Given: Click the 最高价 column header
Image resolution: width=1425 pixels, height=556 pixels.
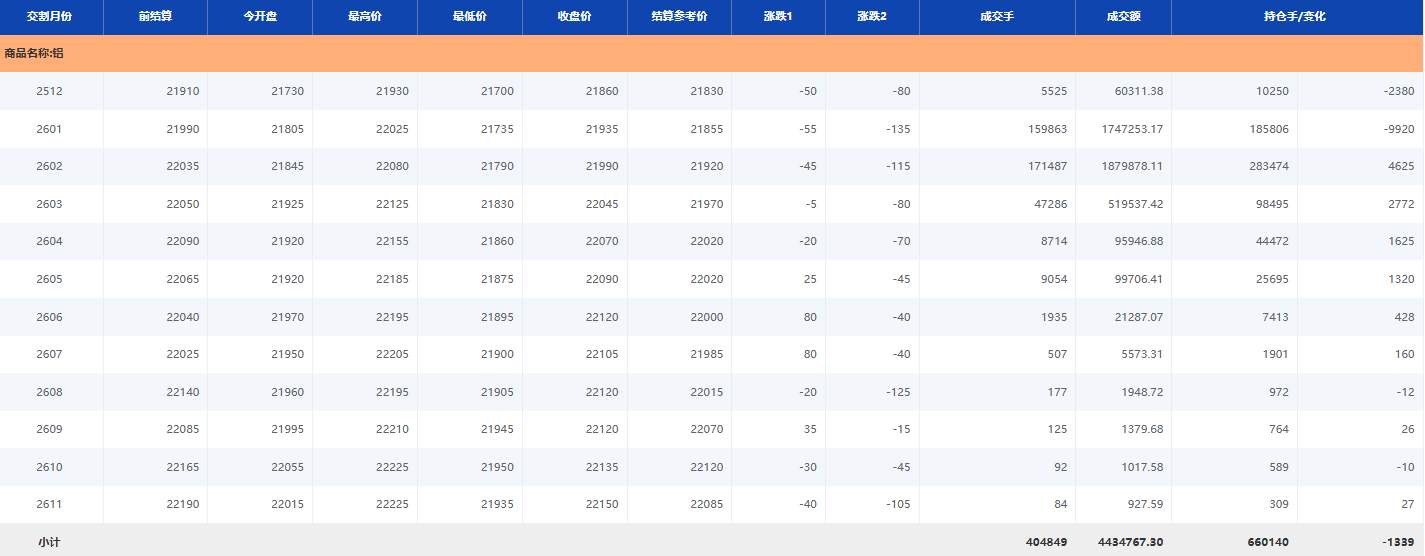Looking at the screenshot, I should [x=364, y=17].
